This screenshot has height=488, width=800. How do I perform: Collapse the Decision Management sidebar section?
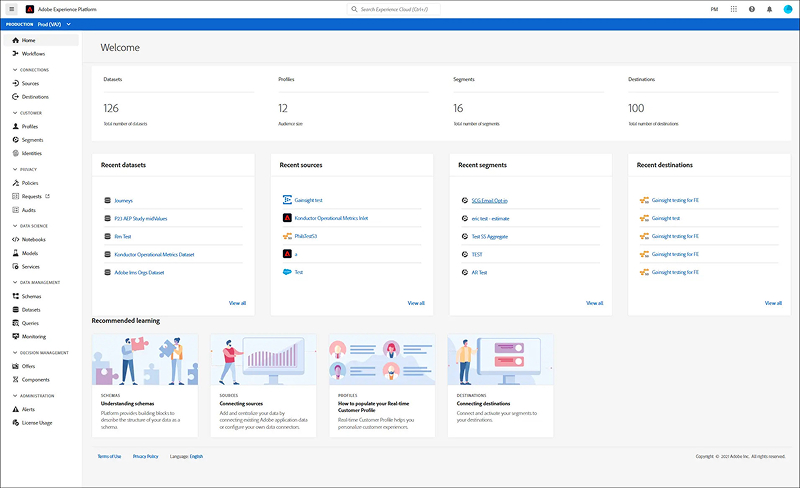click(x=15, y=353)
